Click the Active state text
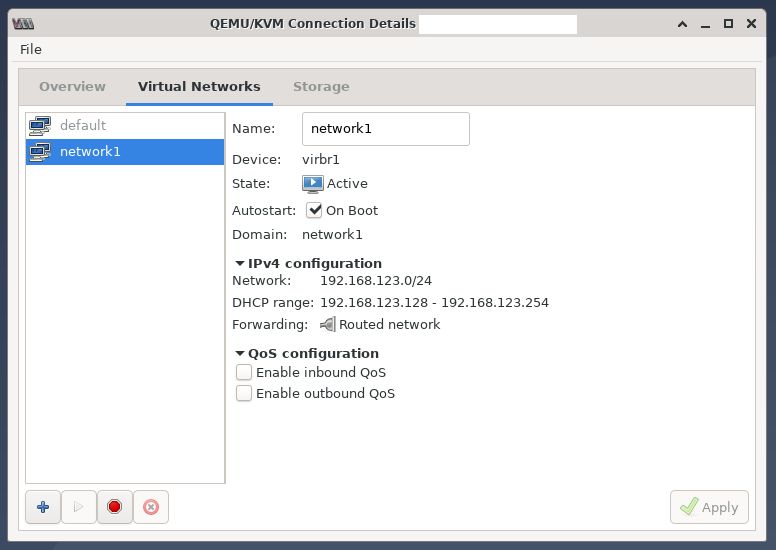Viewport: 776px width, 550px height. point(347,184)
